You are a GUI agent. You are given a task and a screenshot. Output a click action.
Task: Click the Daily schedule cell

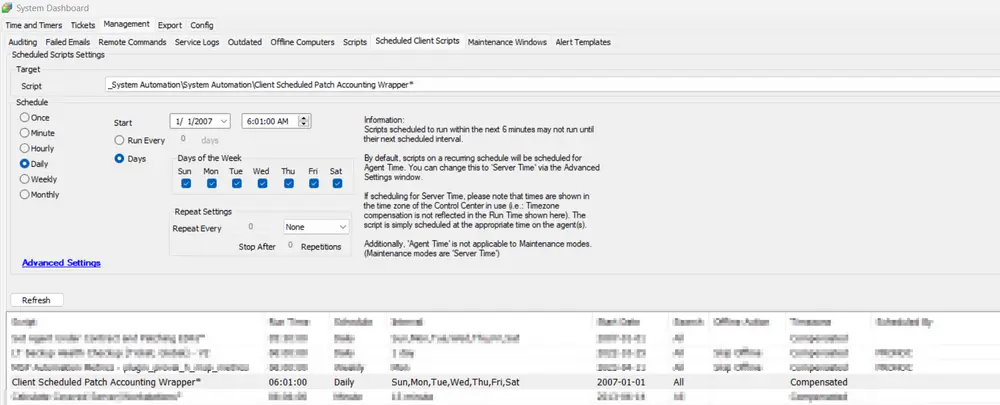[x=344, y=382]
